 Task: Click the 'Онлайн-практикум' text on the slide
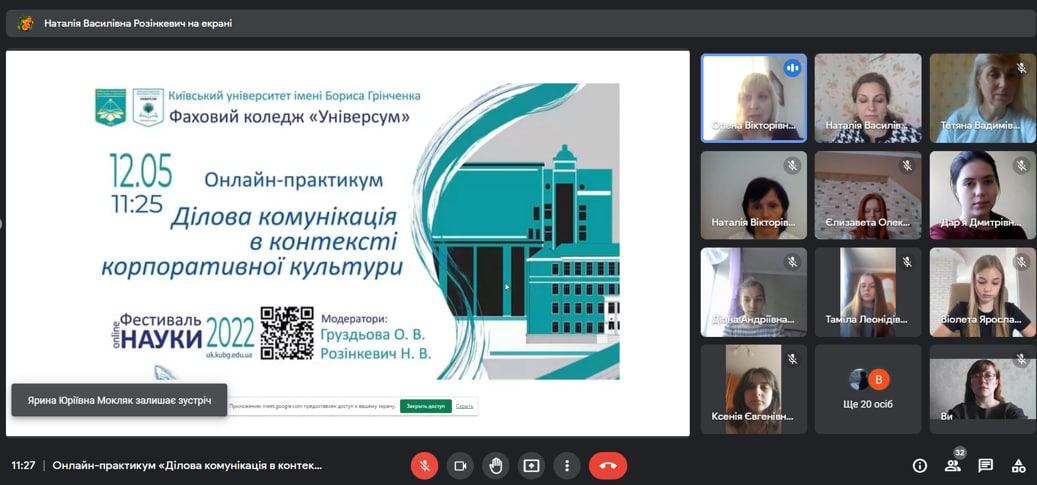(293, 180)
